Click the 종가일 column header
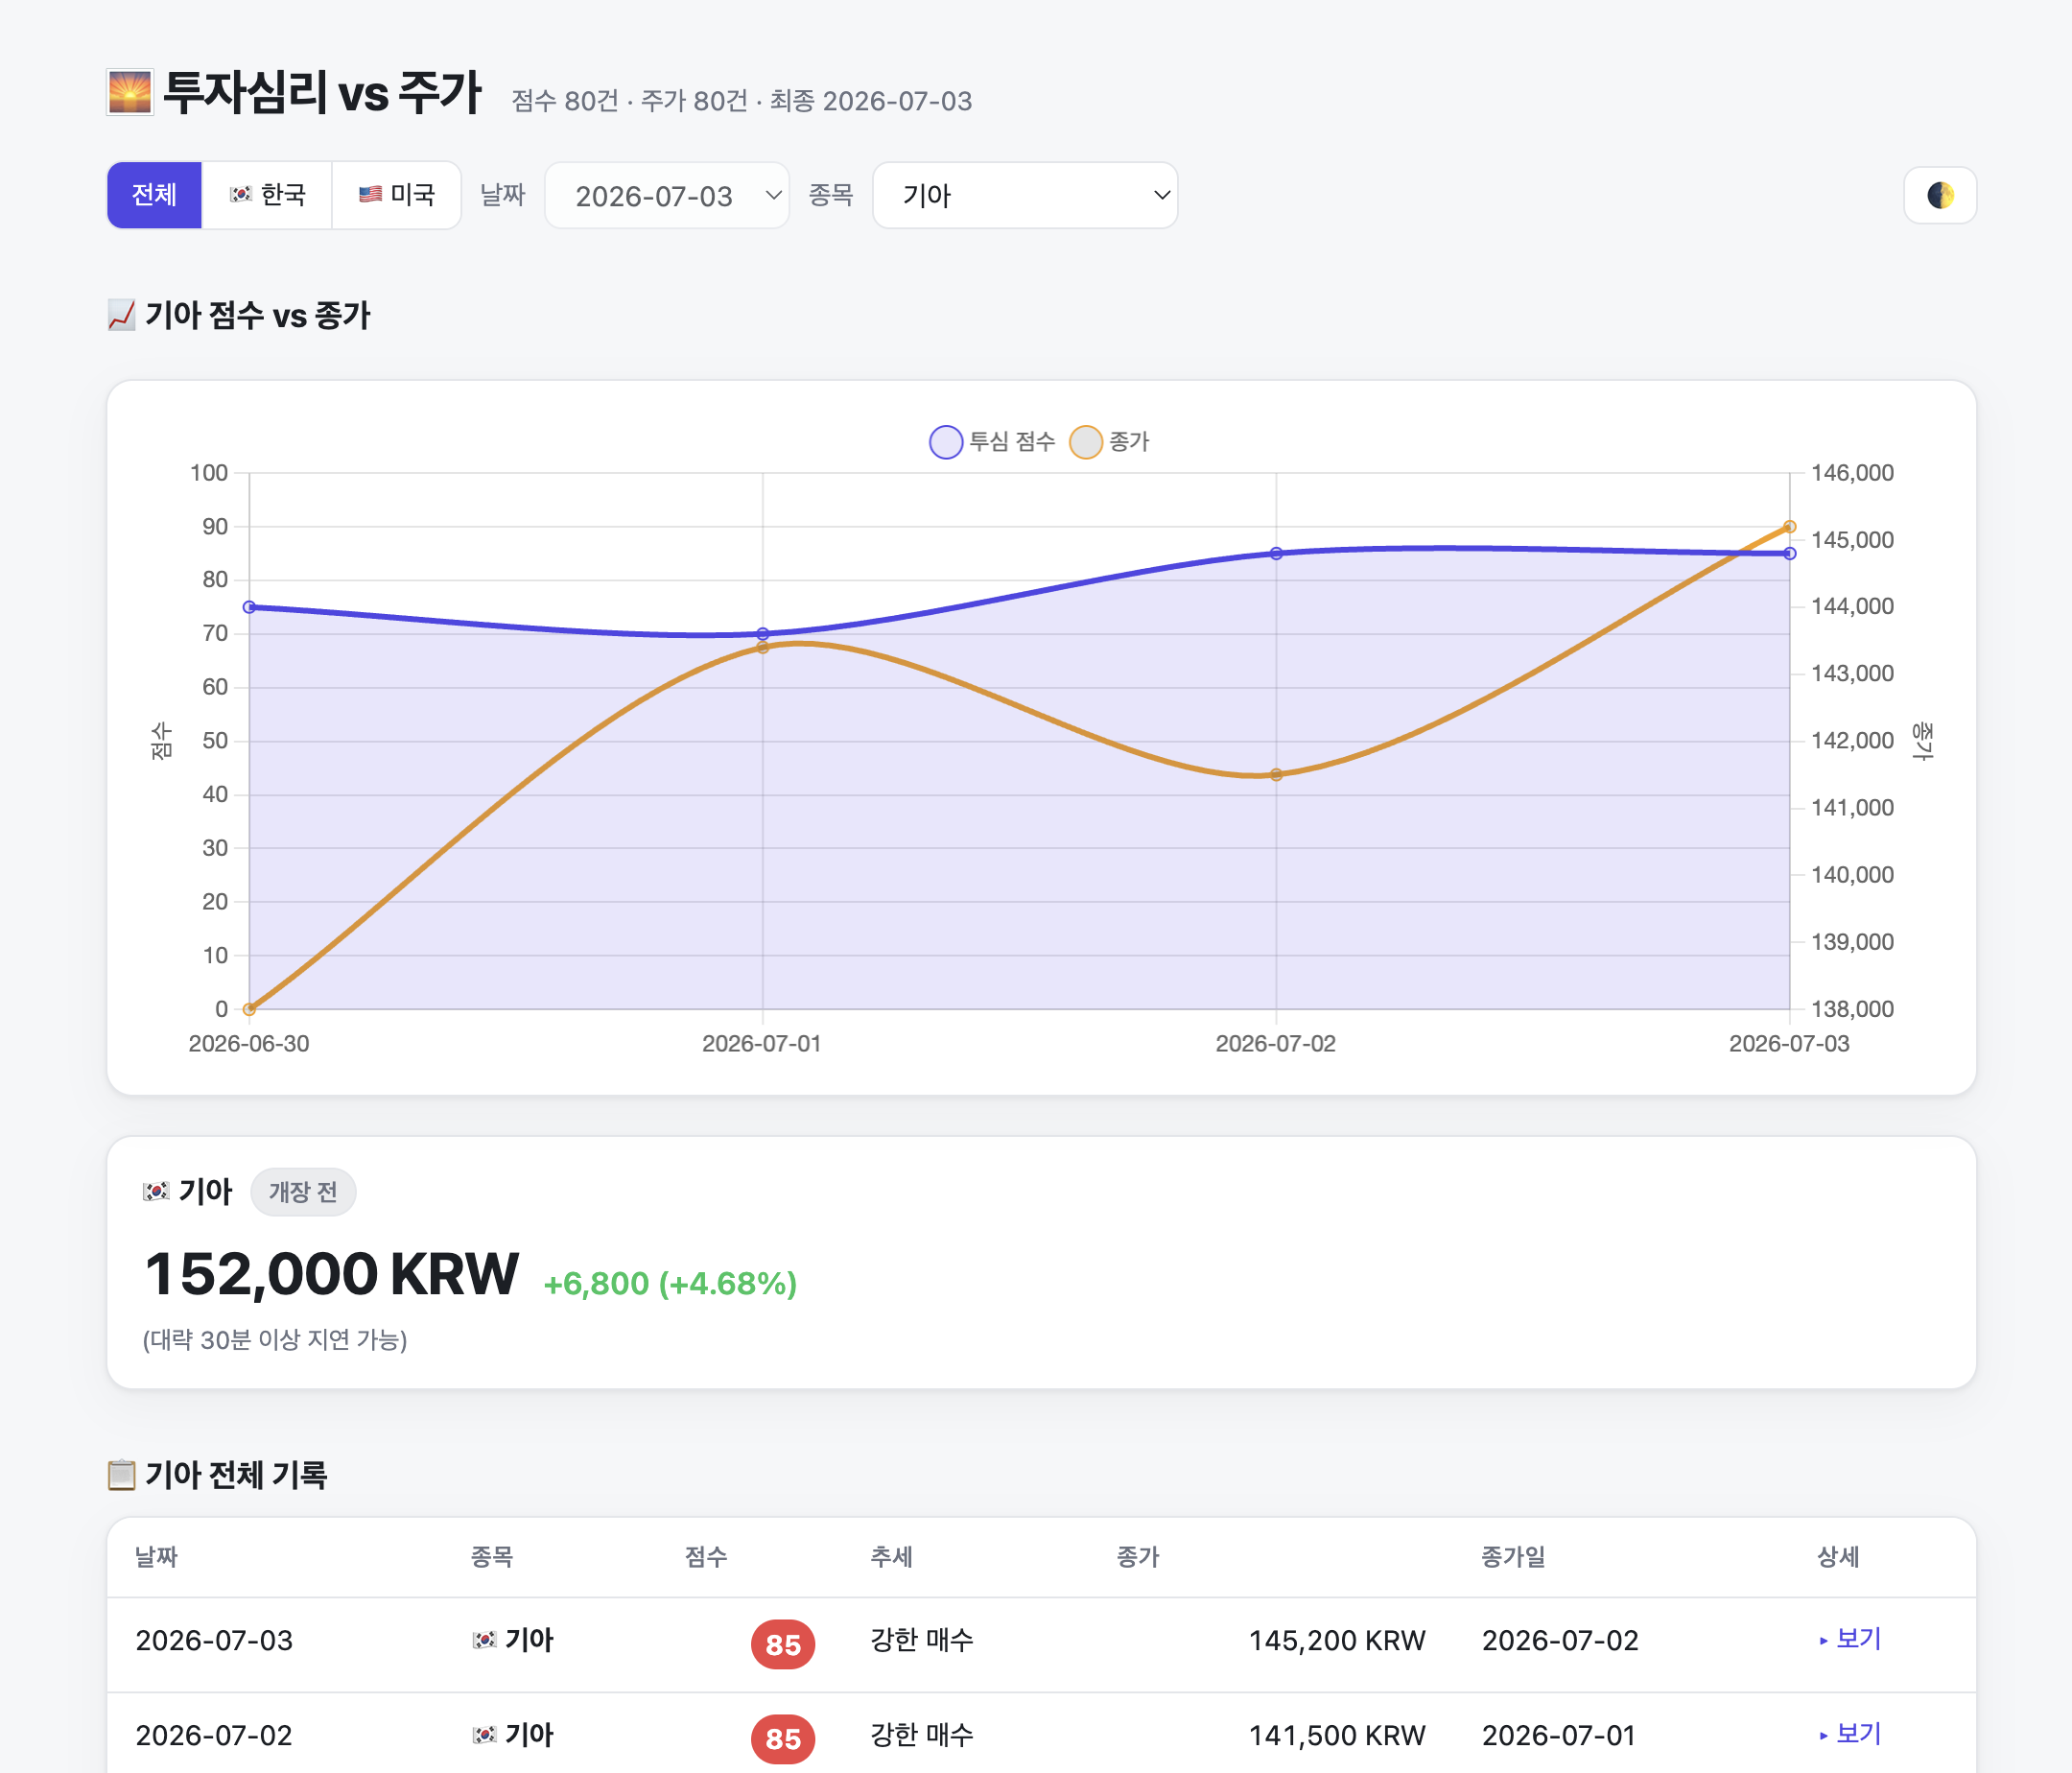This screenshot has width=2072, height=1773. (1513, 1557)
